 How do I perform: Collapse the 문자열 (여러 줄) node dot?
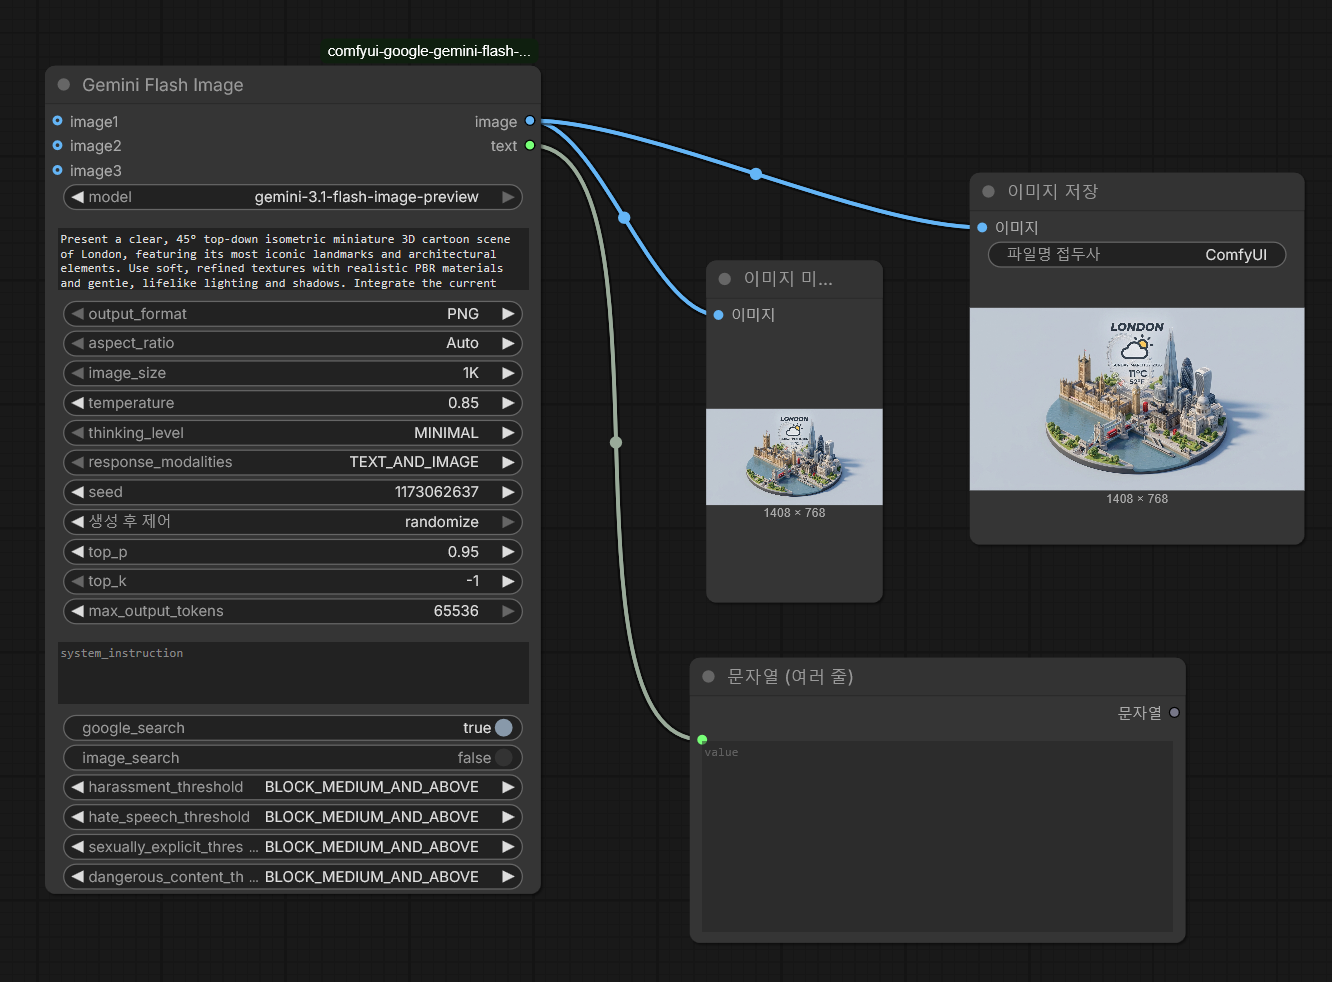tap(709, 677)
